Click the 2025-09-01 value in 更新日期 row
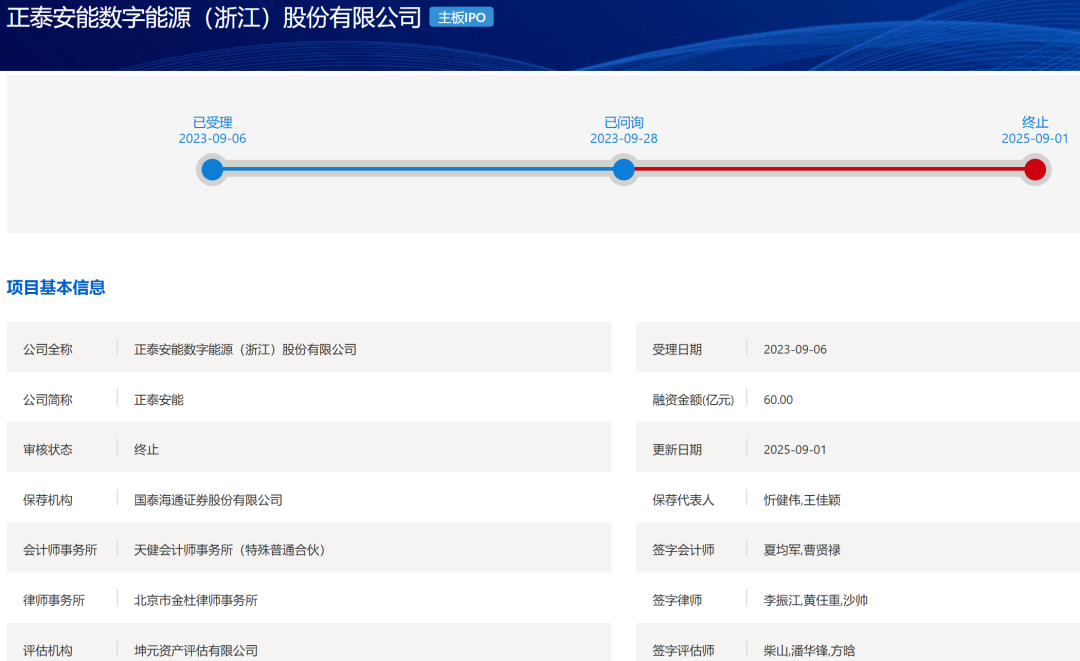The height and width of the screenshot is (661, 1080). tap(795, 450)
